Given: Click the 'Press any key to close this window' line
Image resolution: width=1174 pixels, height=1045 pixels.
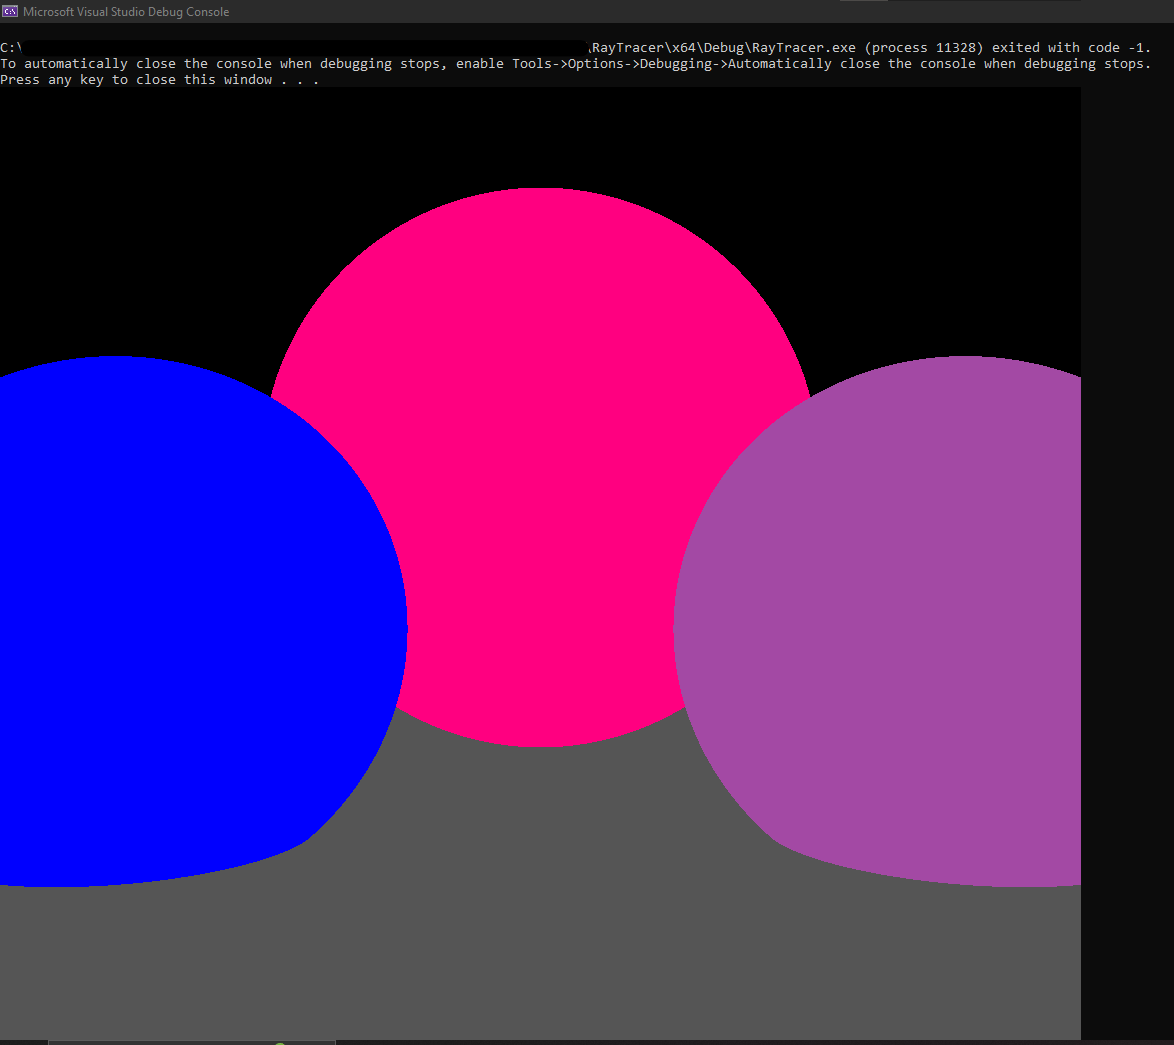Looking at the screenshot, I should (160, 79).
